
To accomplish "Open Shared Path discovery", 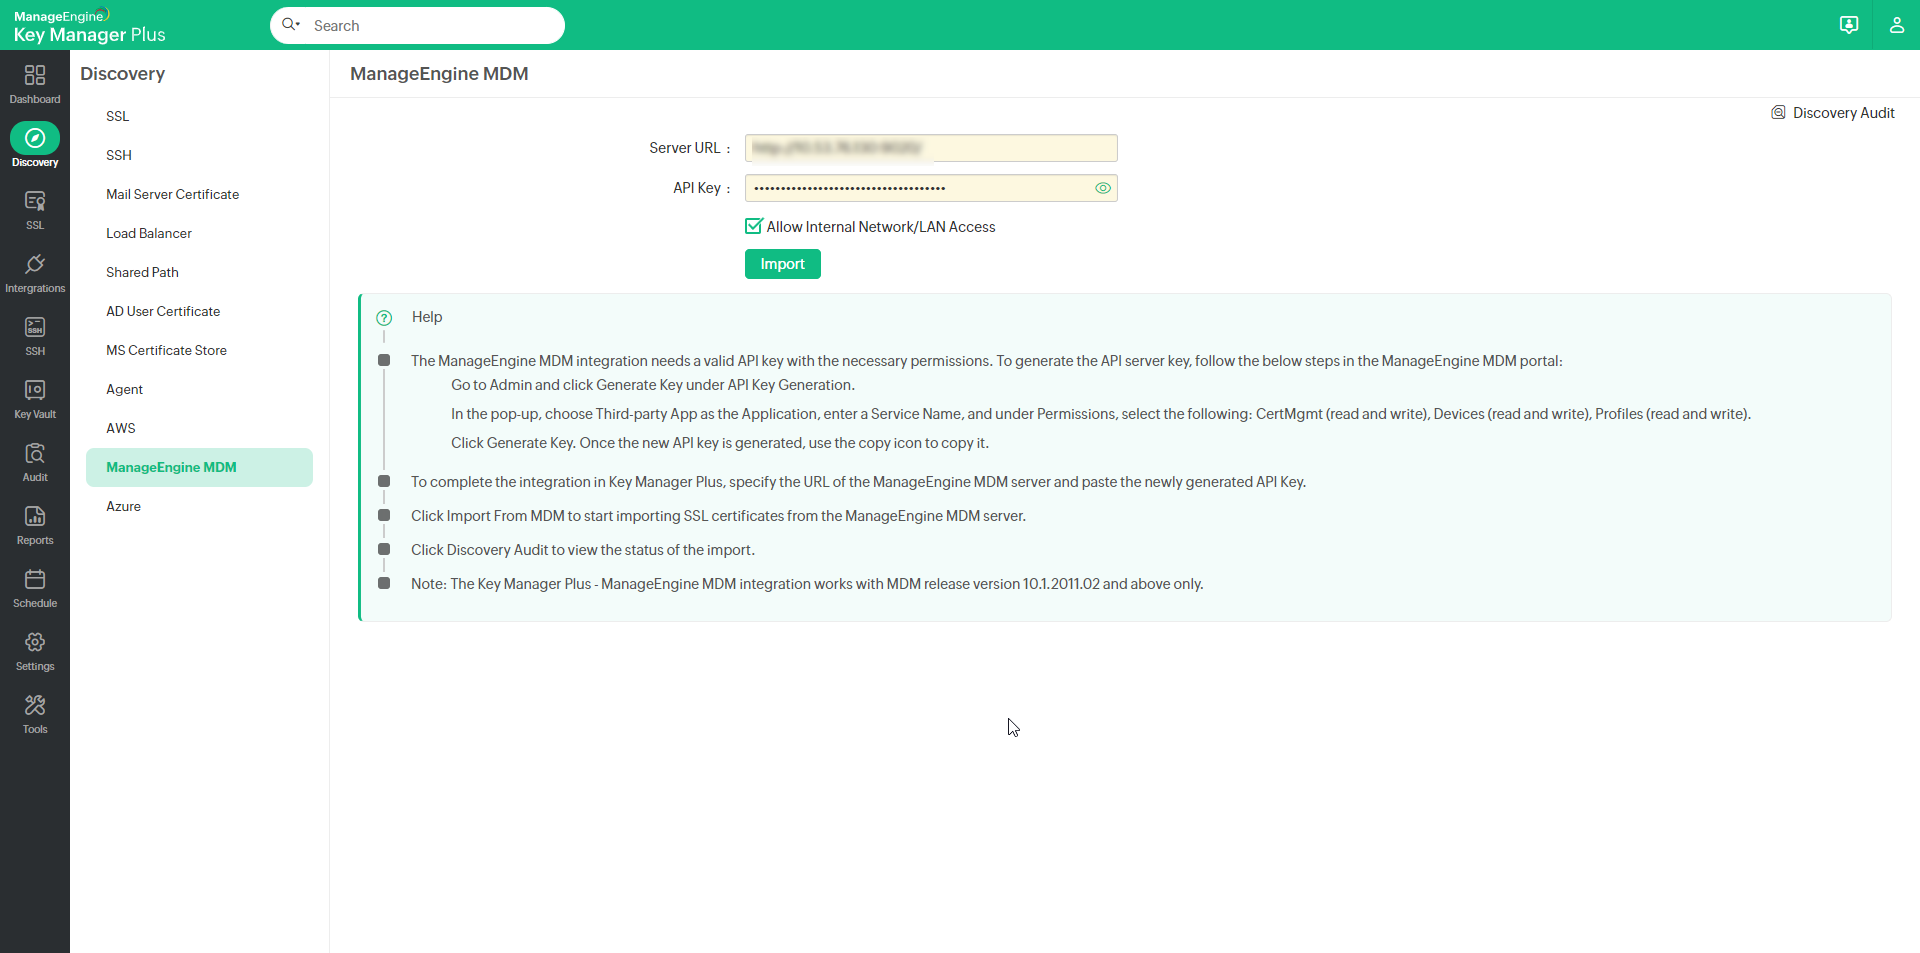I will (143, 272).
